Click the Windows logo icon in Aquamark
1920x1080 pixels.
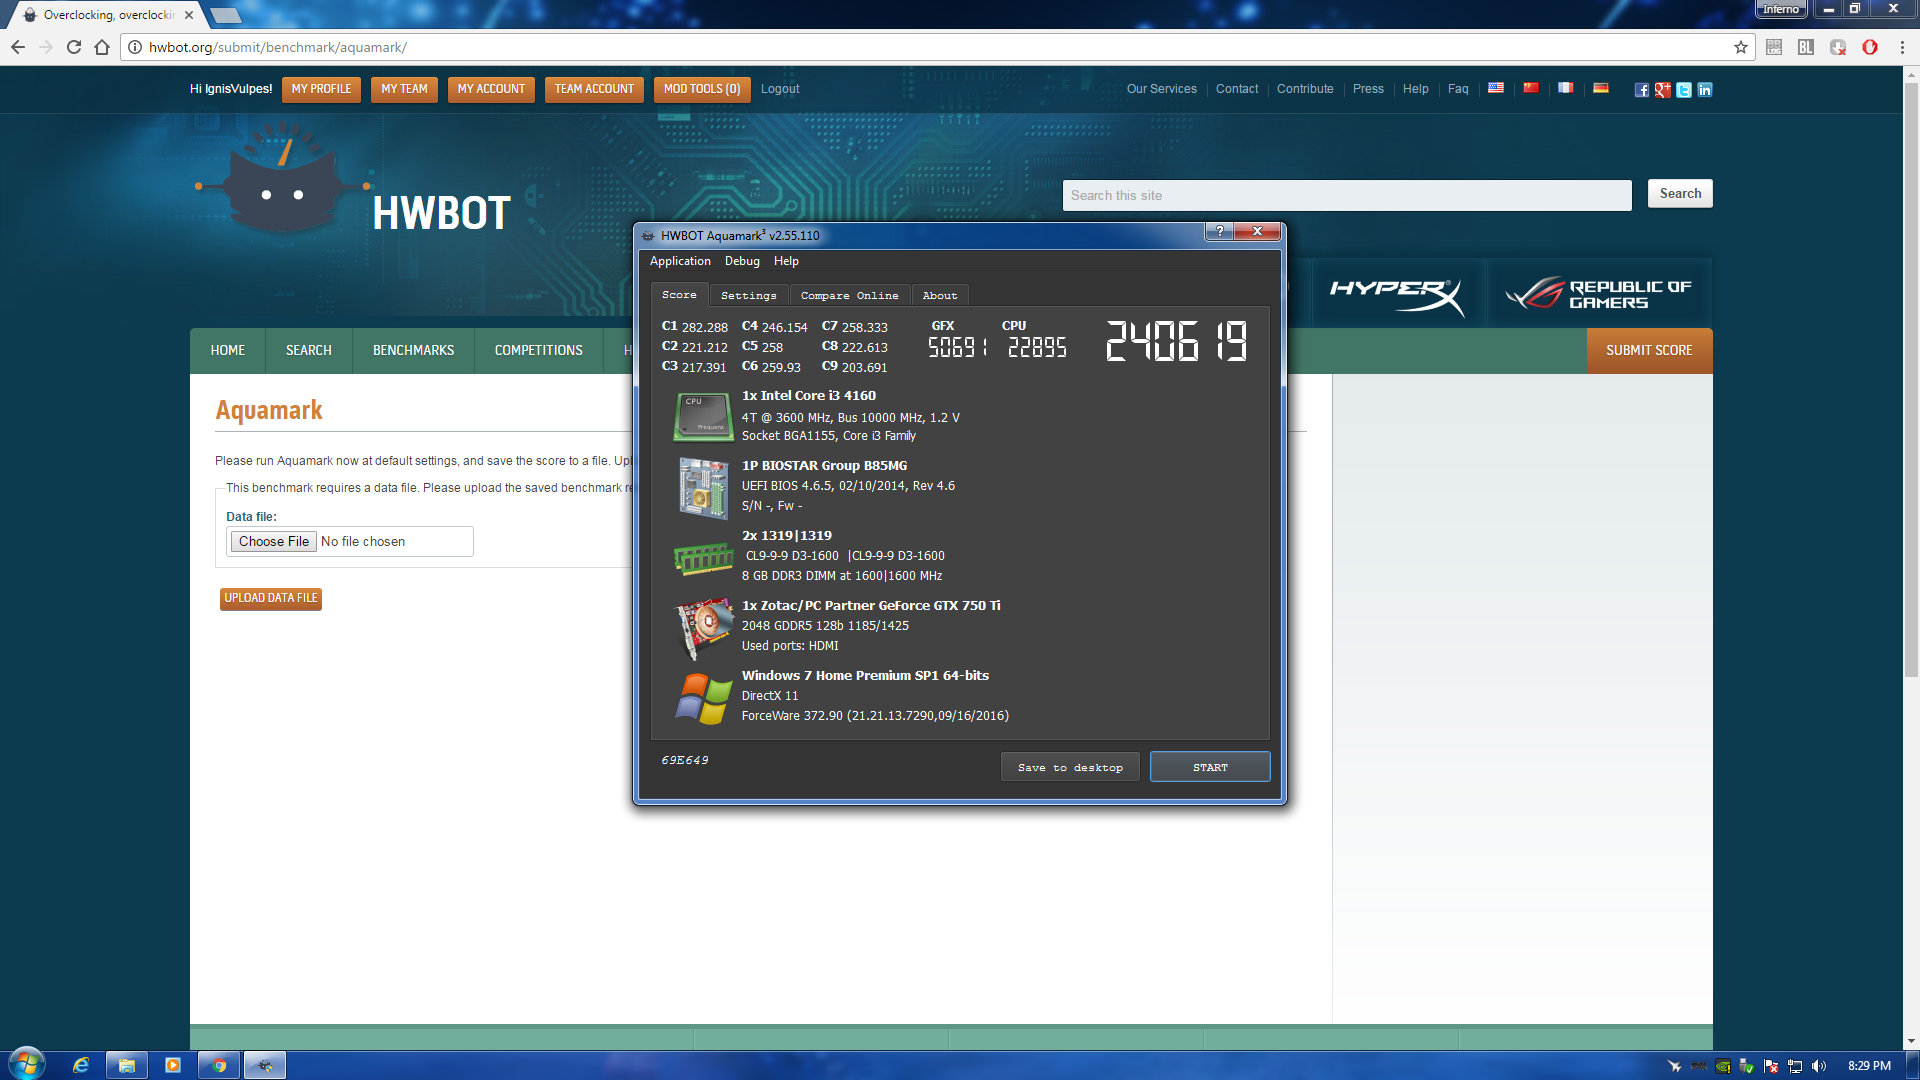(704, 698)
